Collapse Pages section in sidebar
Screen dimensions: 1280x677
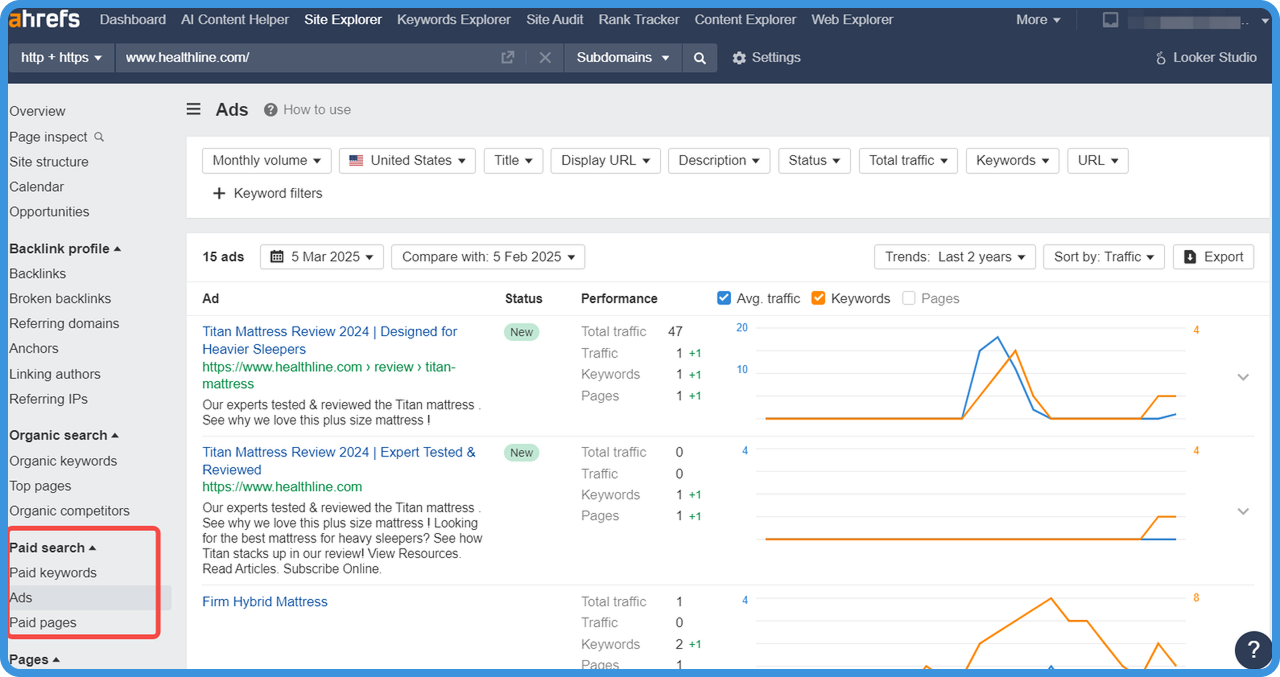[x=35, y=660]
